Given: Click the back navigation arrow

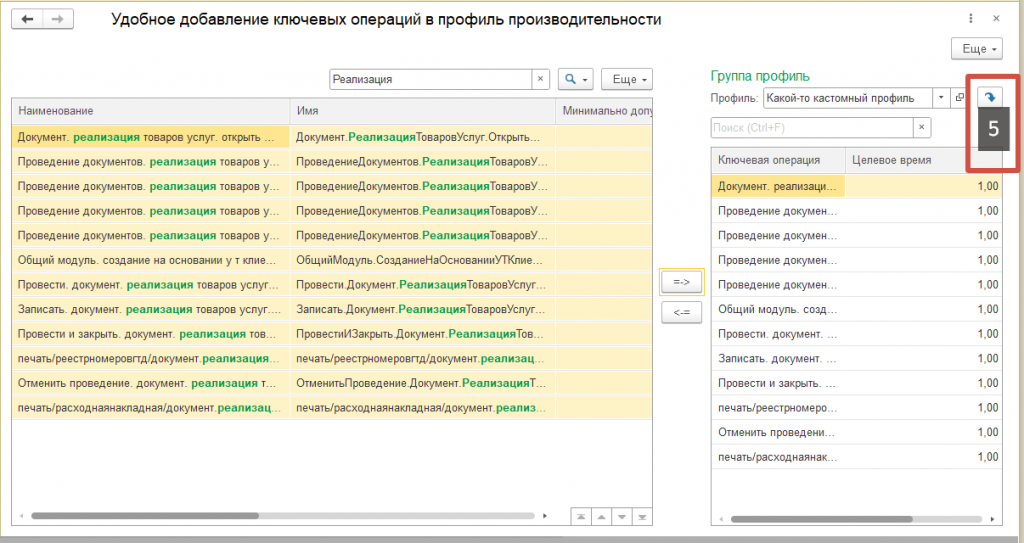Looking at the screenshot, I should coord(27,20).
